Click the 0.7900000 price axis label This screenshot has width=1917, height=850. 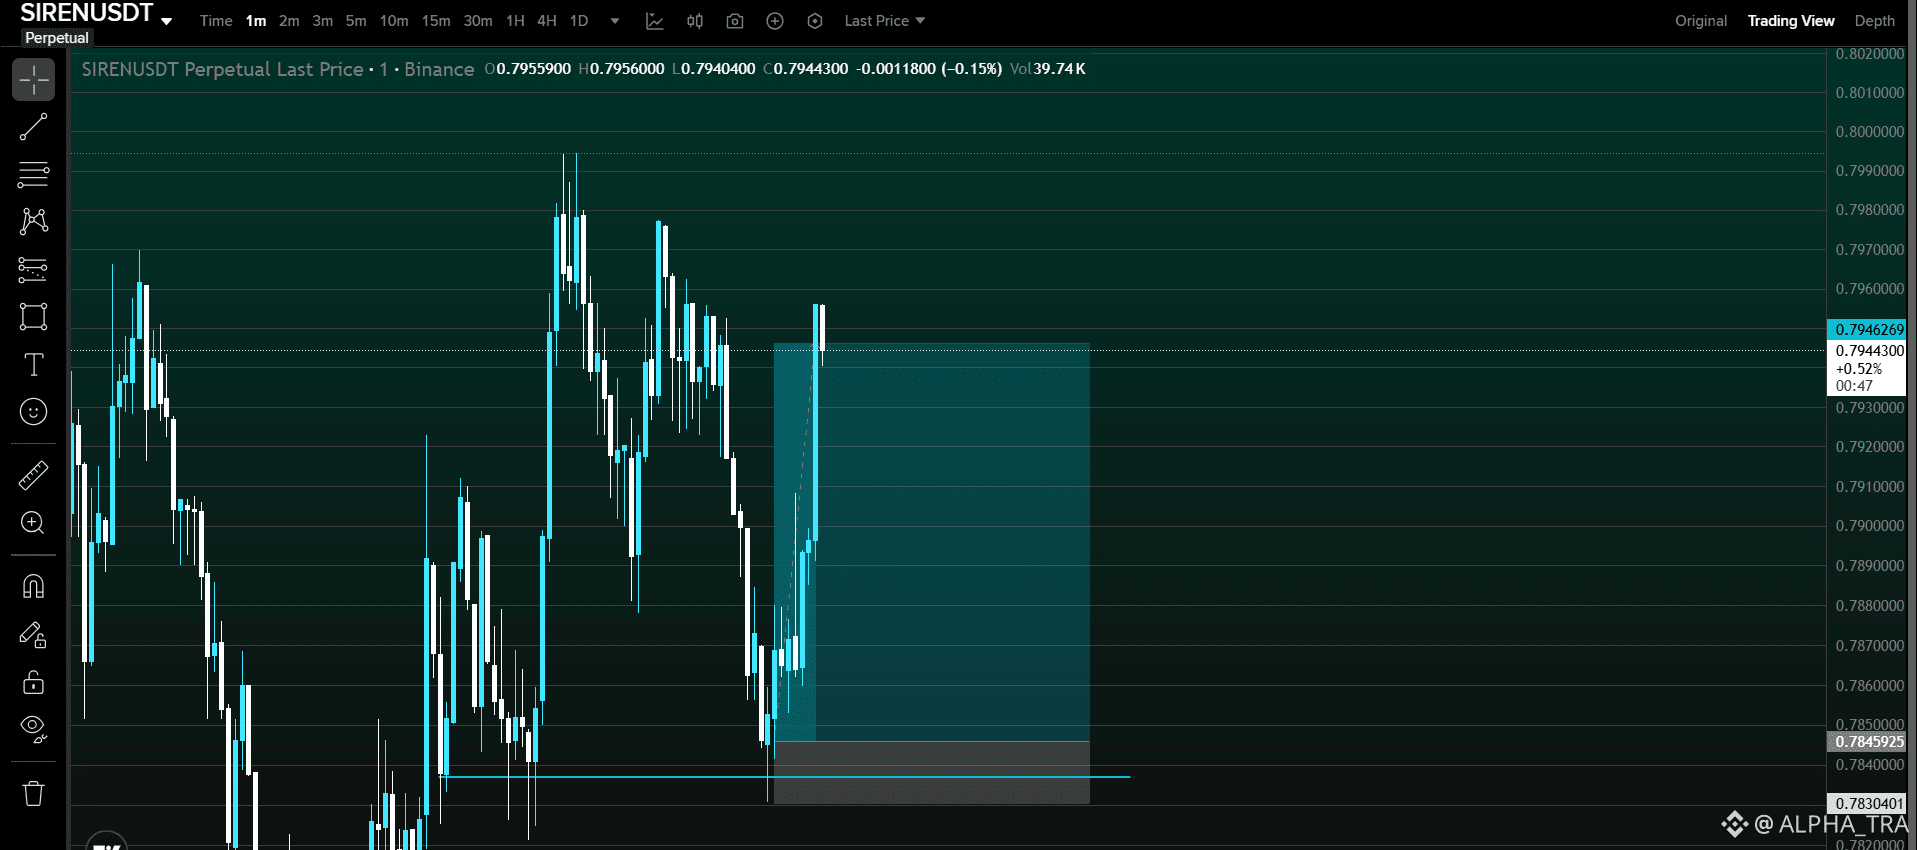[x=1870, y=526]
